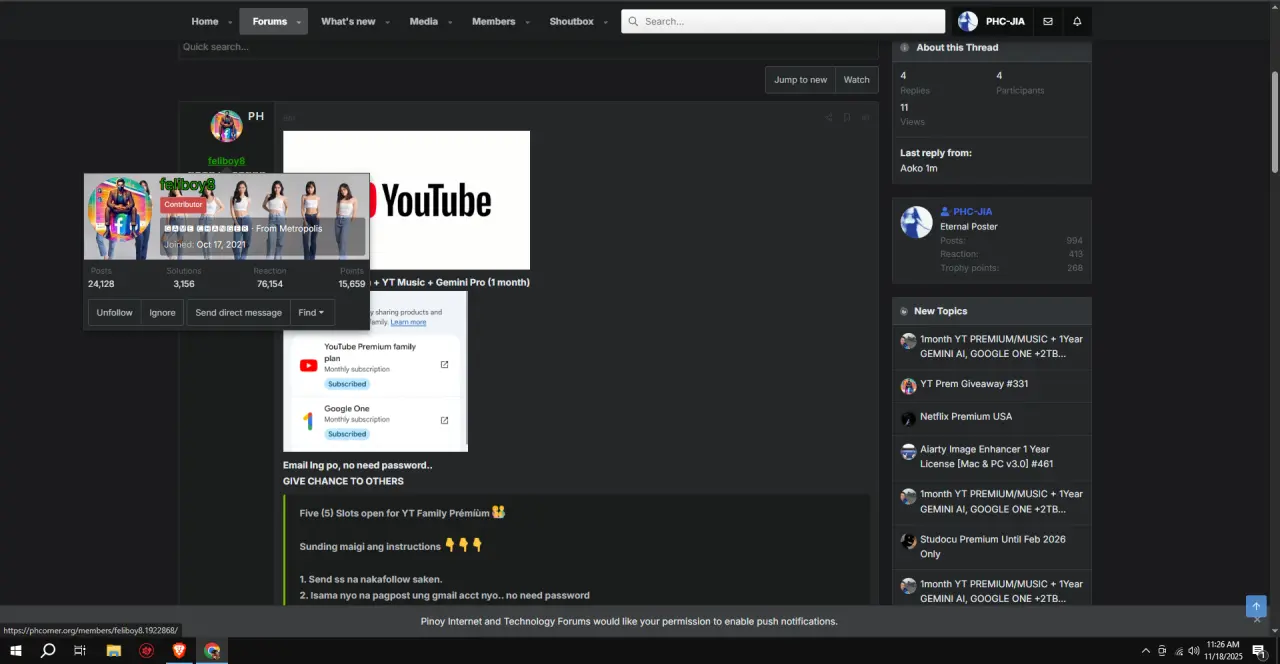This screenshot has height=664, width=1280.
Task: Open the What's new tab
Action: coord(348,21)
